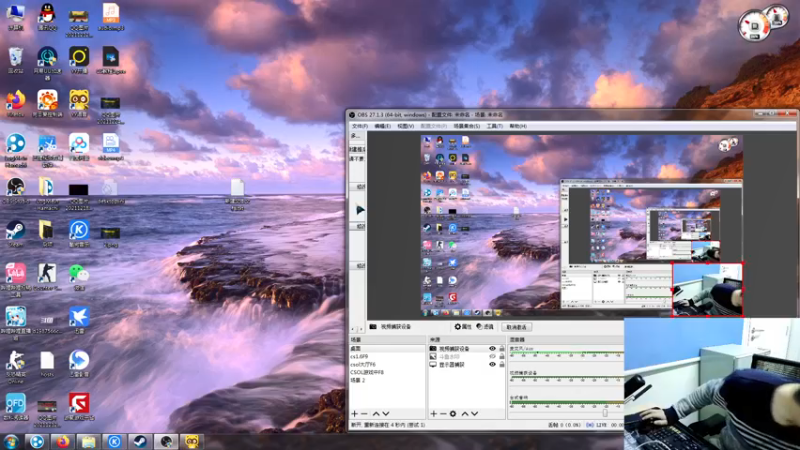Click the Deactivate (取消激活) button
This screenshot has height=450, width=800.
[x=516, y=327]
